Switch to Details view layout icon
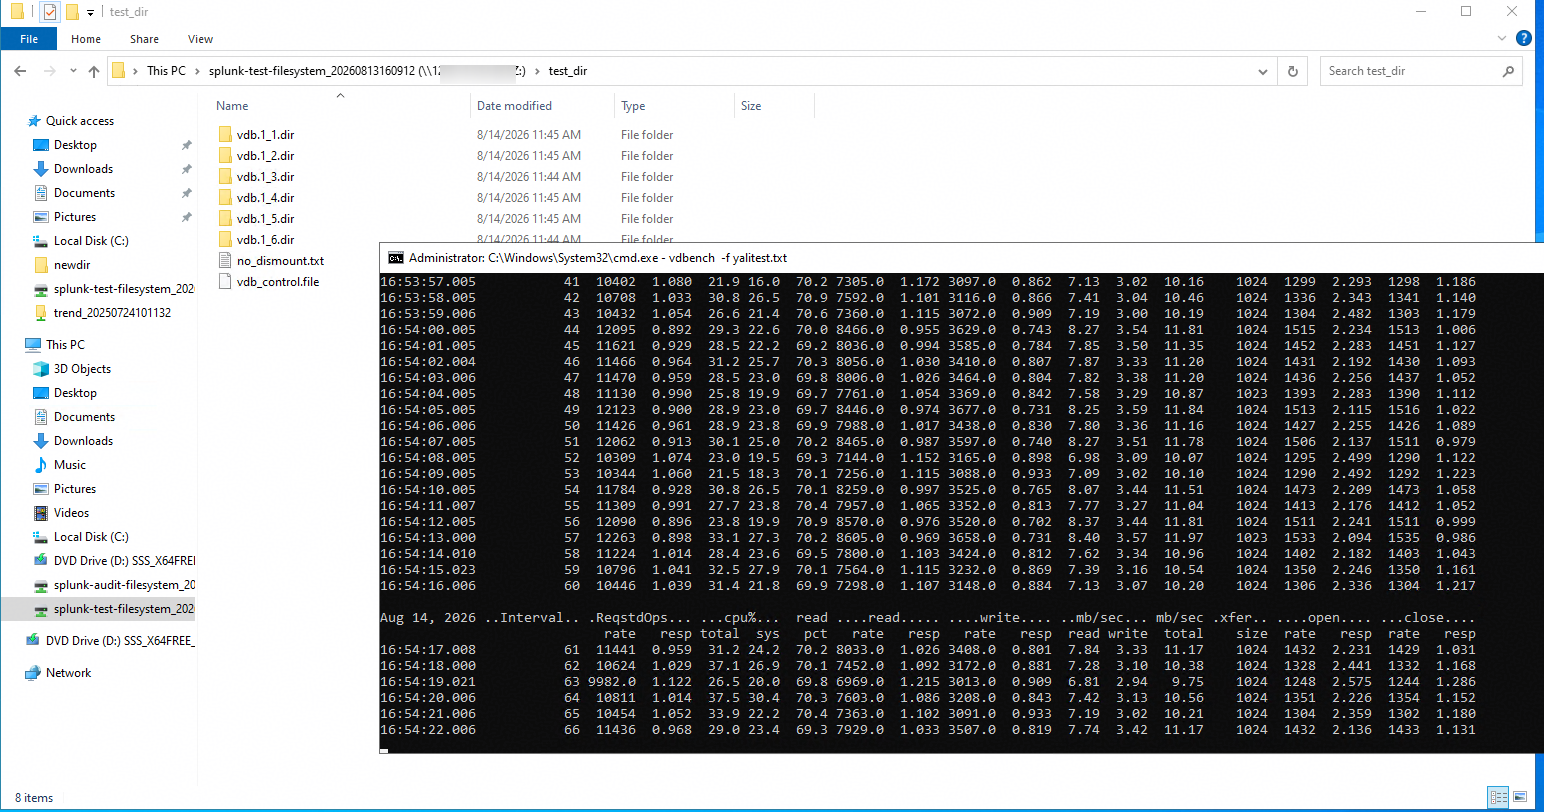 (x=1498, y=797)
